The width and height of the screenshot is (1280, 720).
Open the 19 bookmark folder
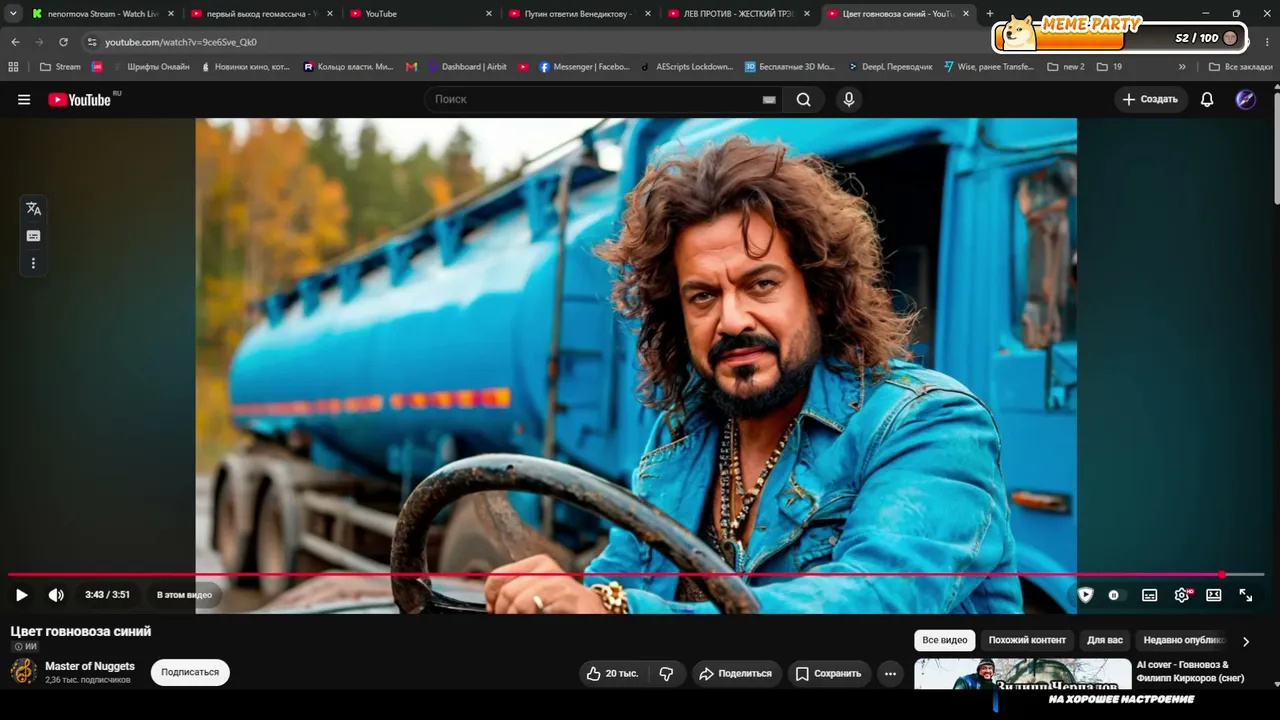pyautogui.click(x=1109, y=67)
